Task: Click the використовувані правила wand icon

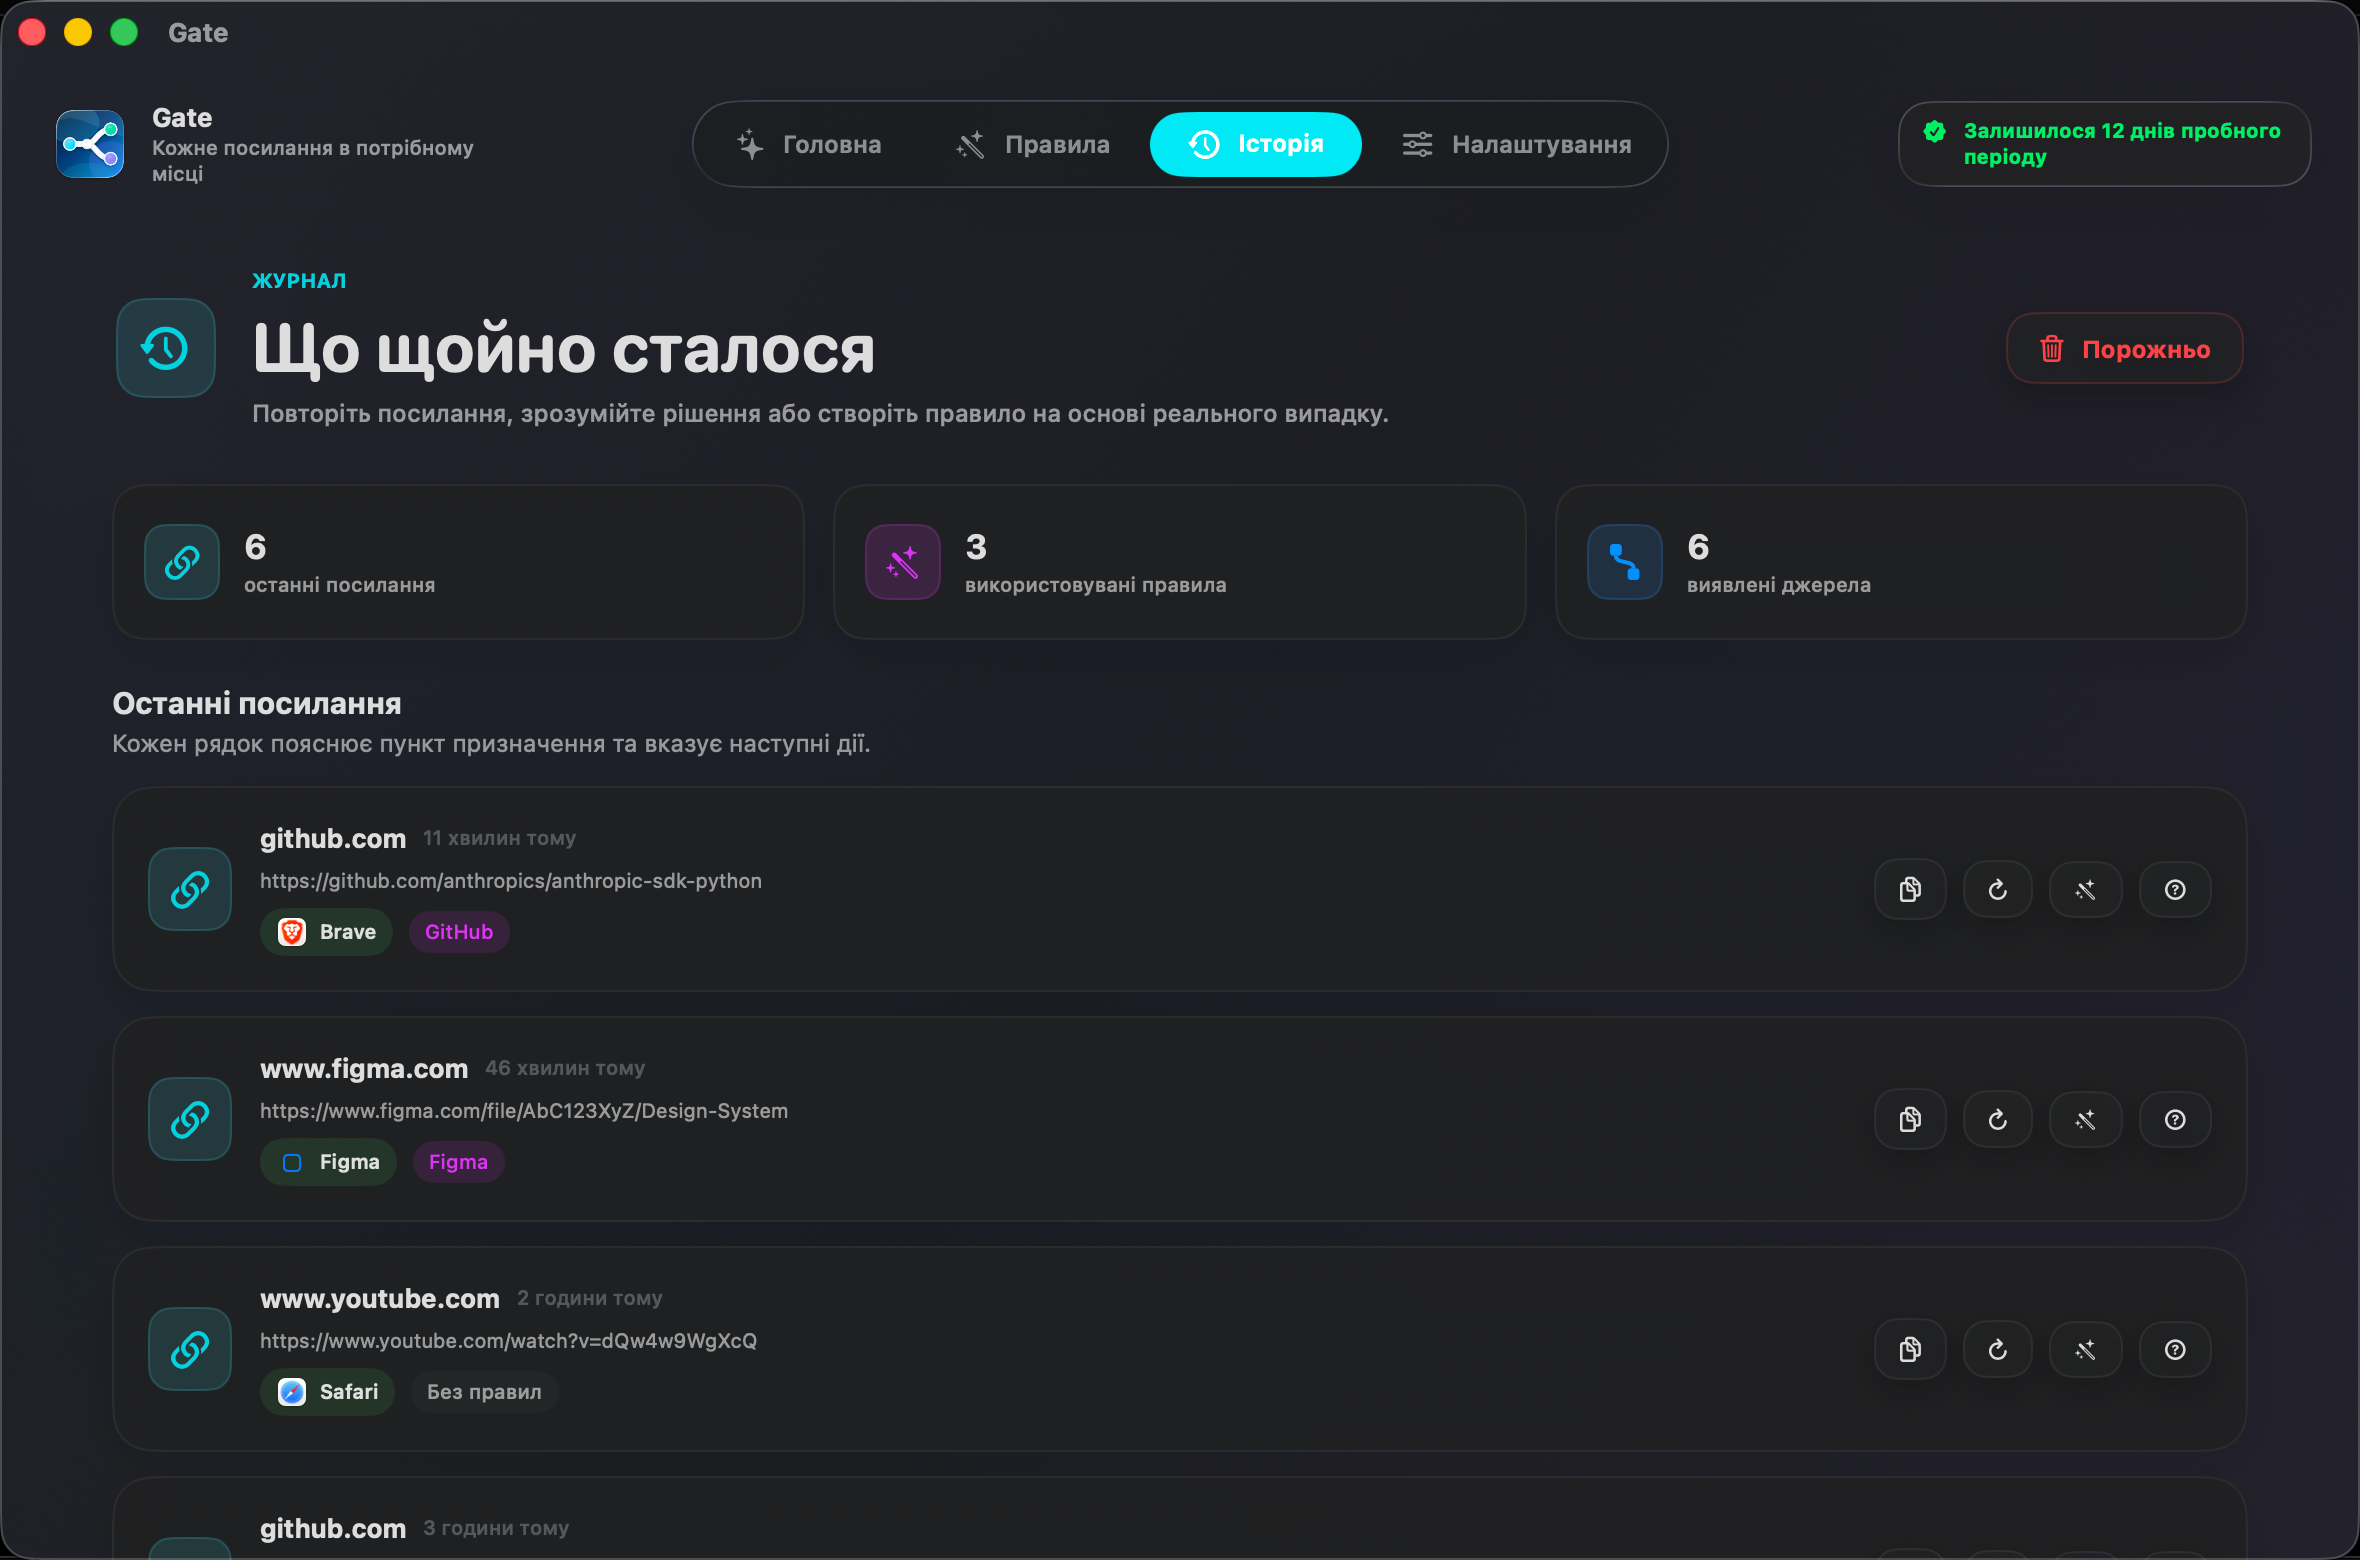Action: coord(903,562)
